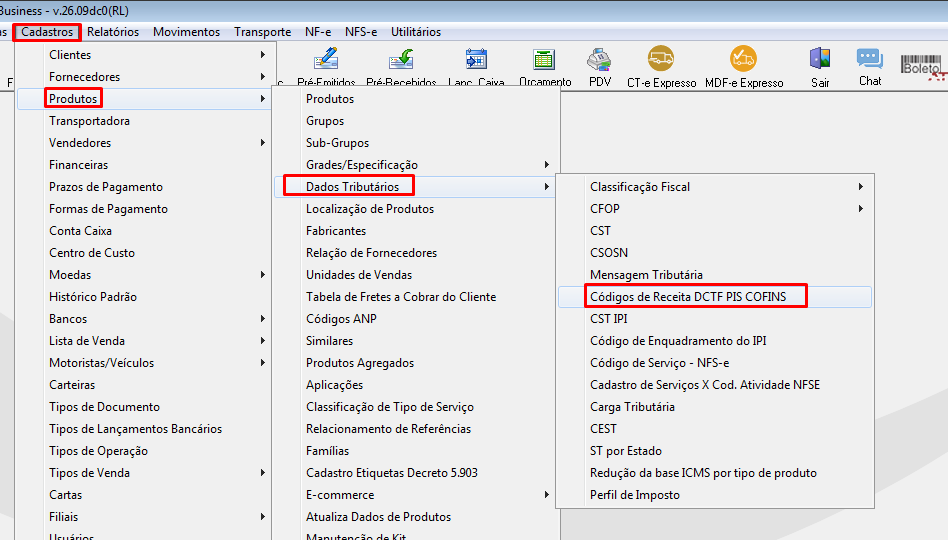
Task: Open the NF-e menu
Action: coord(318,31)
